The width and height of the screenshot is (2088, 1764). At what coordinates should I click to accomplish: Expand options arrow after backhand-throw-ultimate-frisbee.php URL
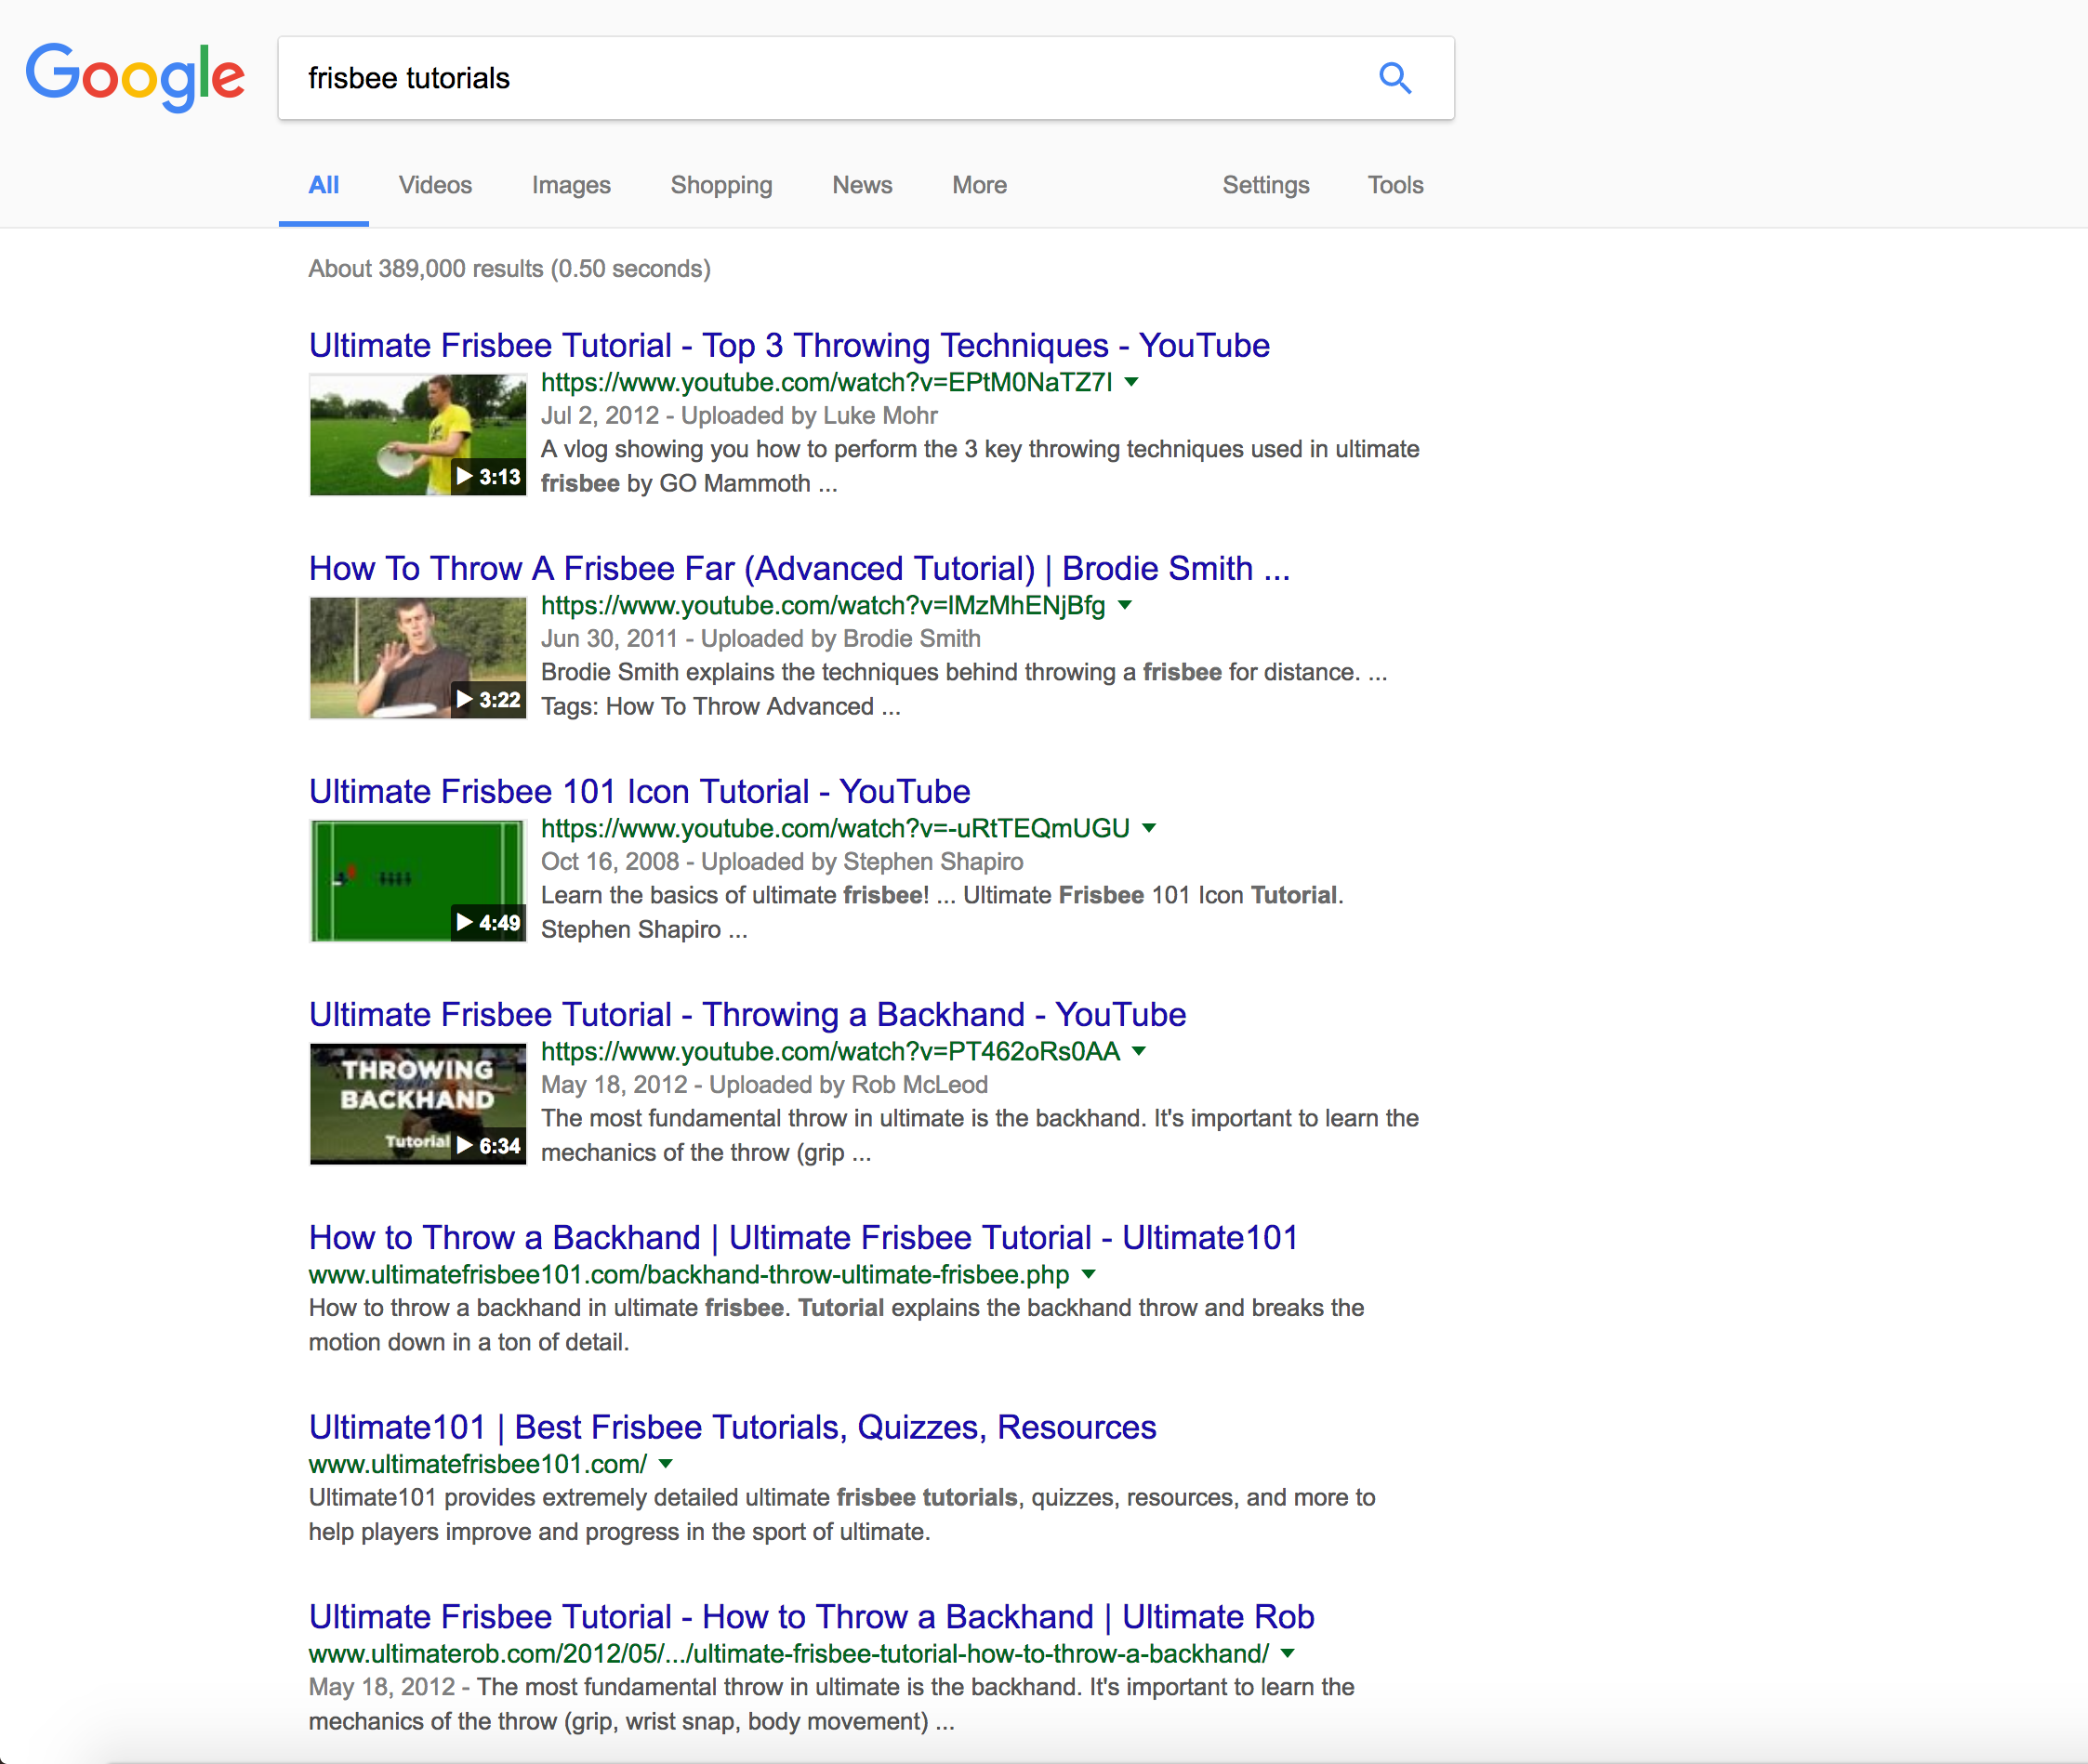(1089, 1274)
